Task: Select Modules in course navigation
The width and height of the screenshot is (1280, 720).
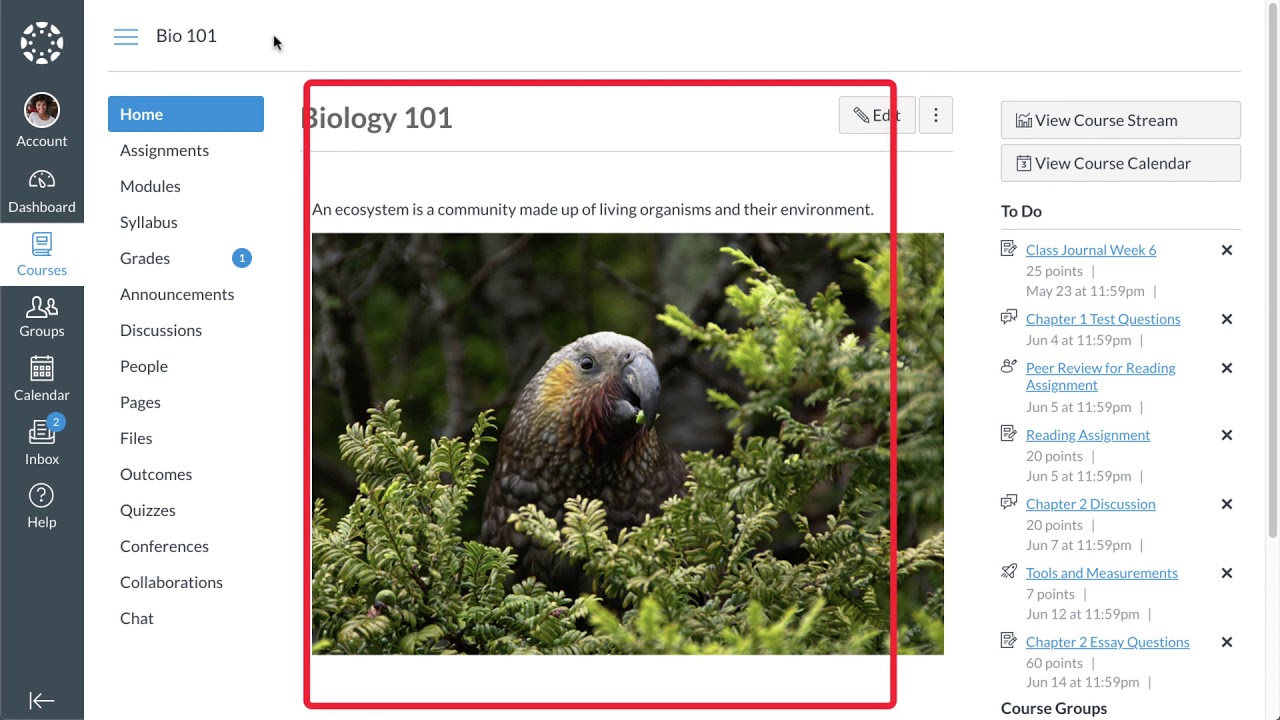Action: [x=150, y=186]
